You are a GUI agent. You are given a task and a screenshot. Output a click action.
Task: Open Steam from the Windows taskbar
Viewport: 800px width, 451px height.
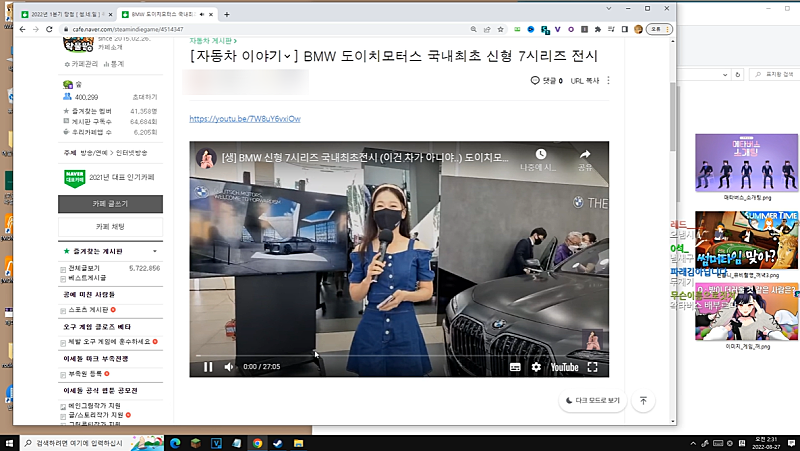279,442
